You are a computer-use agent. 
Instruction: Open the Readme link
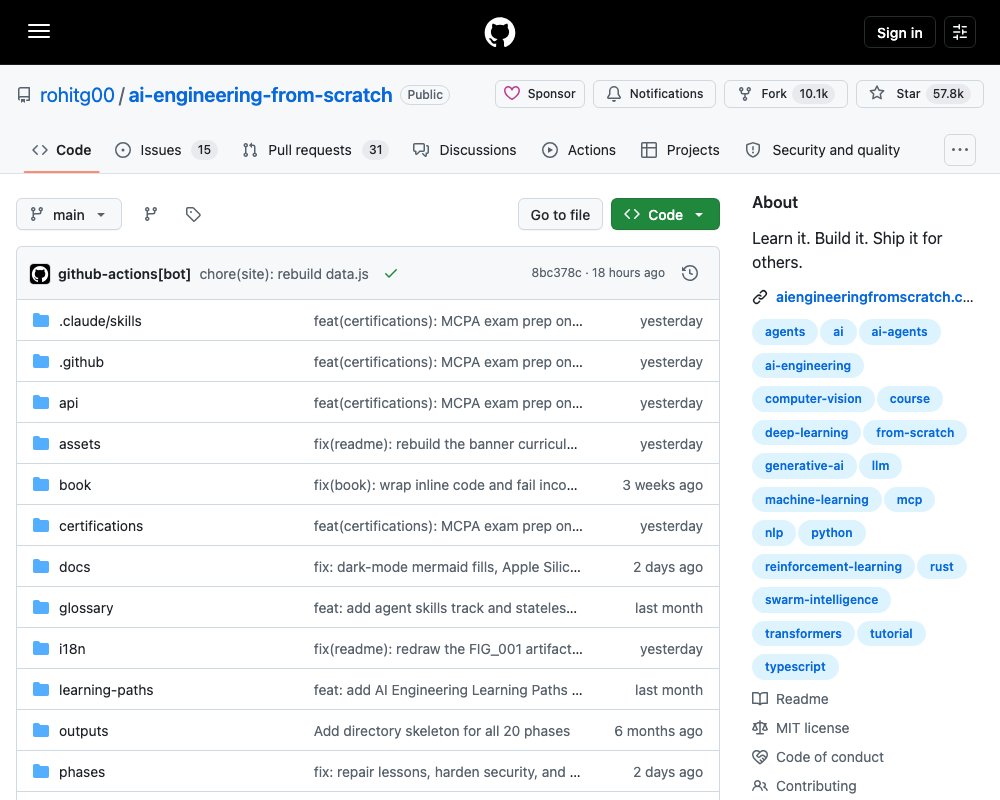tap(790, 699)
